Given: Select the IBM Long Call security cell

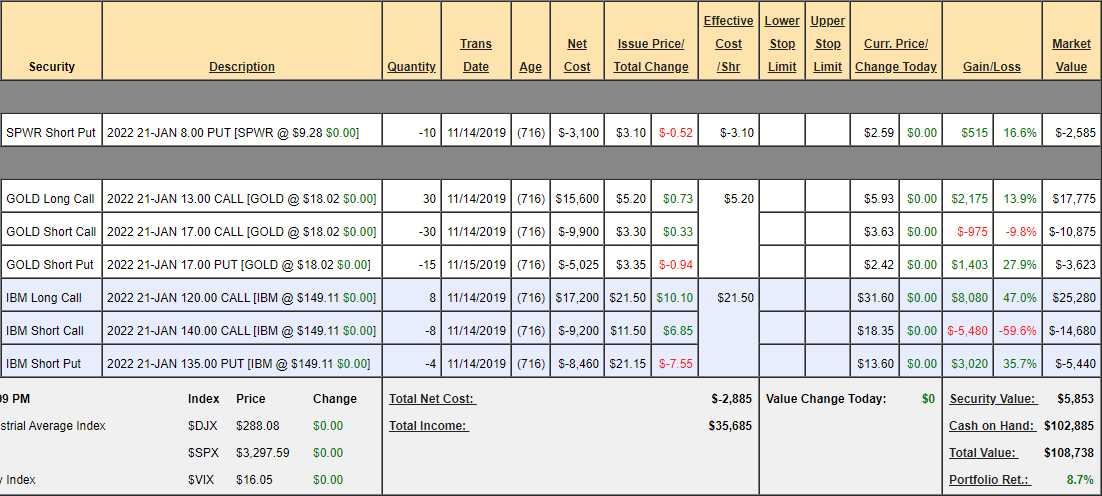Looking at the screenshot, I should [51, 297].
